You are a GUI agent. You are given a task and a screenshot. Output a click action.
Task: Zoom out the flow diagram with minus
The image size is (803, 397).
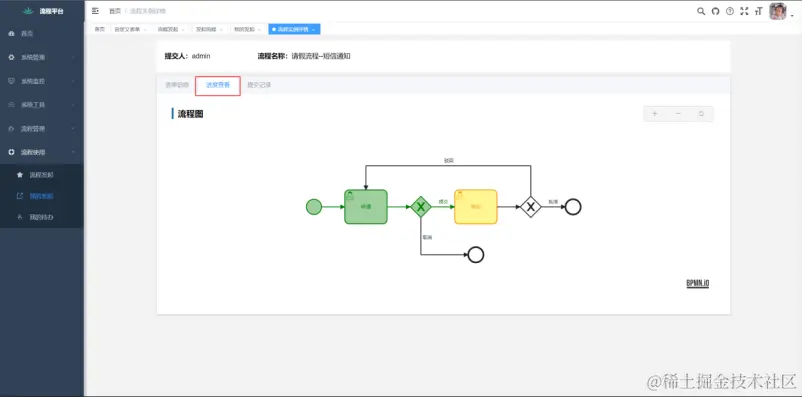(678, 114)
